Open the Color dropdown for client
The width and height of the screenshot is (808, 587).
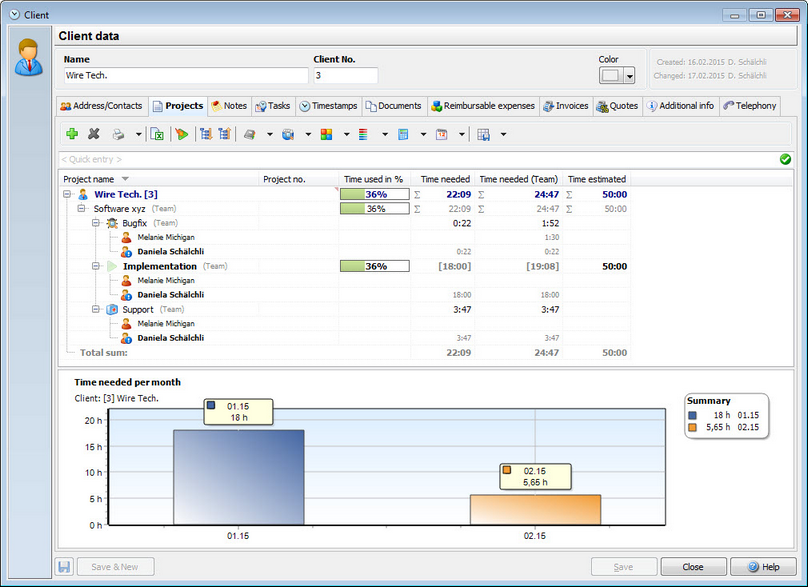tap(629, 76)
